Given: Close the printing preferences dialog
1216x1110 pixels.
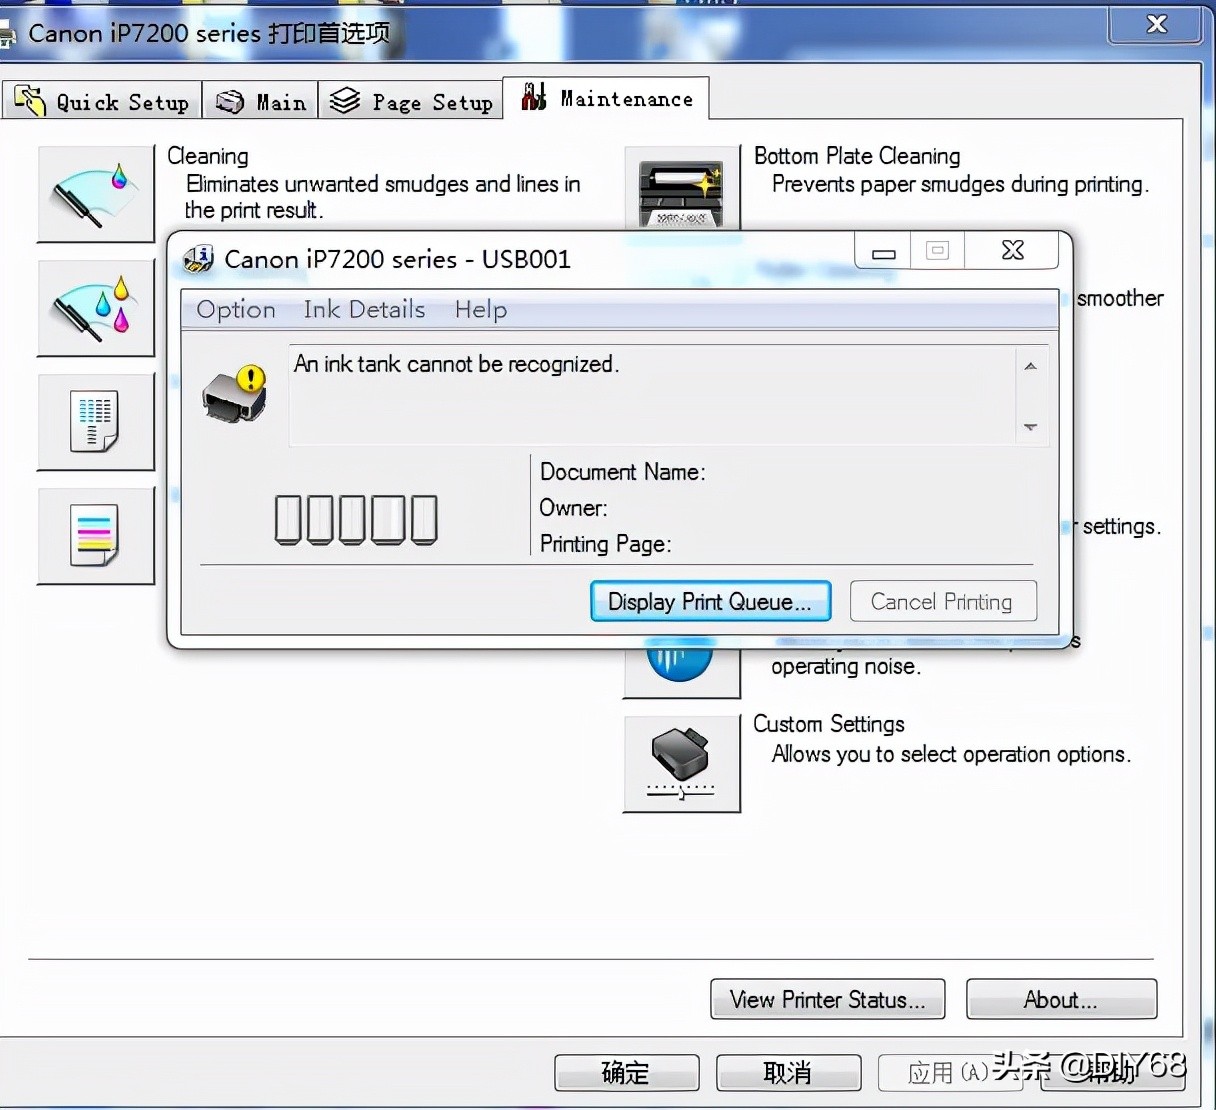Looking at the screenshot, I should (1156, 24).
